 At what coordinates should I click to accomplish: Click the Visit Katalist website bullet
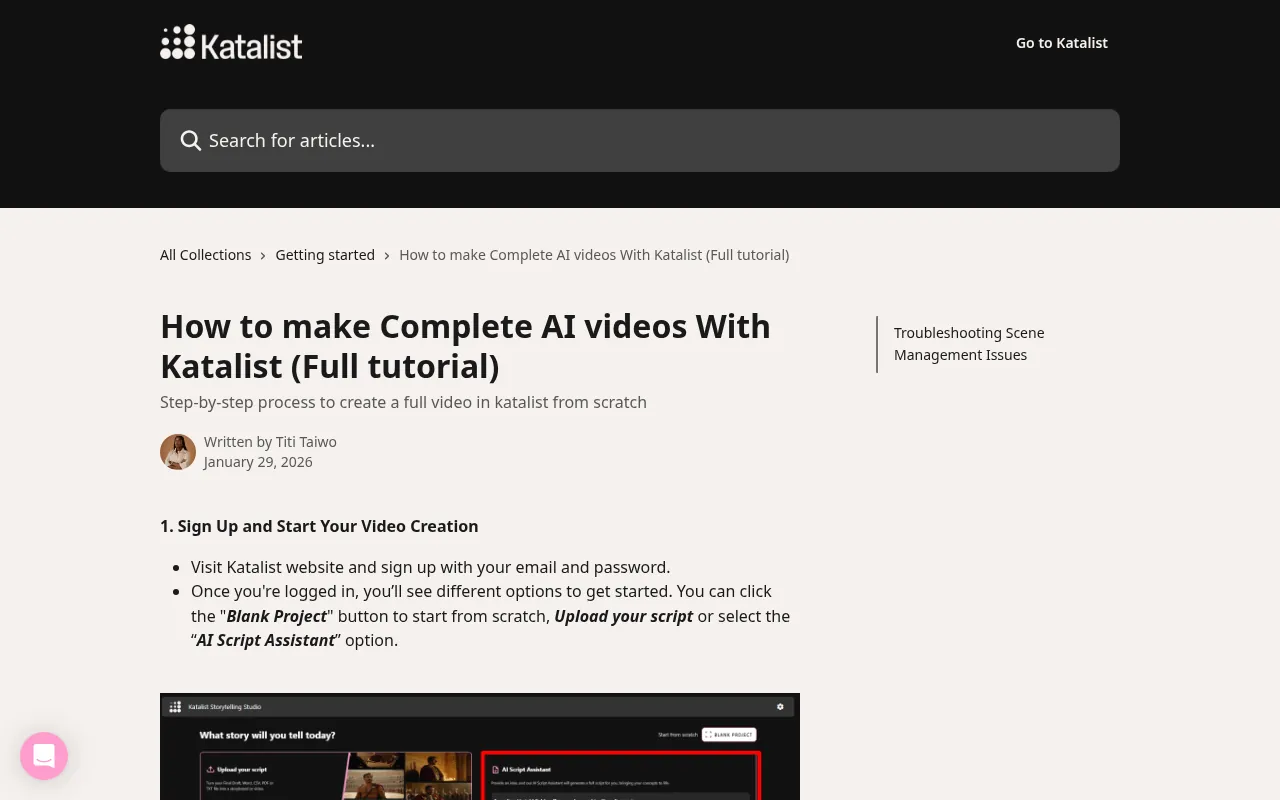point(430,567)
